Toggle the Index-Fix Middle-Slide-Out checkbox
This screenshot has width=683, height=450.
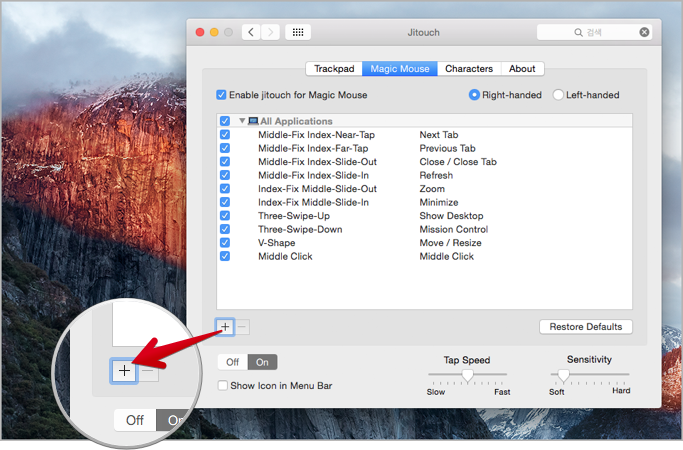tap(225, 189)
